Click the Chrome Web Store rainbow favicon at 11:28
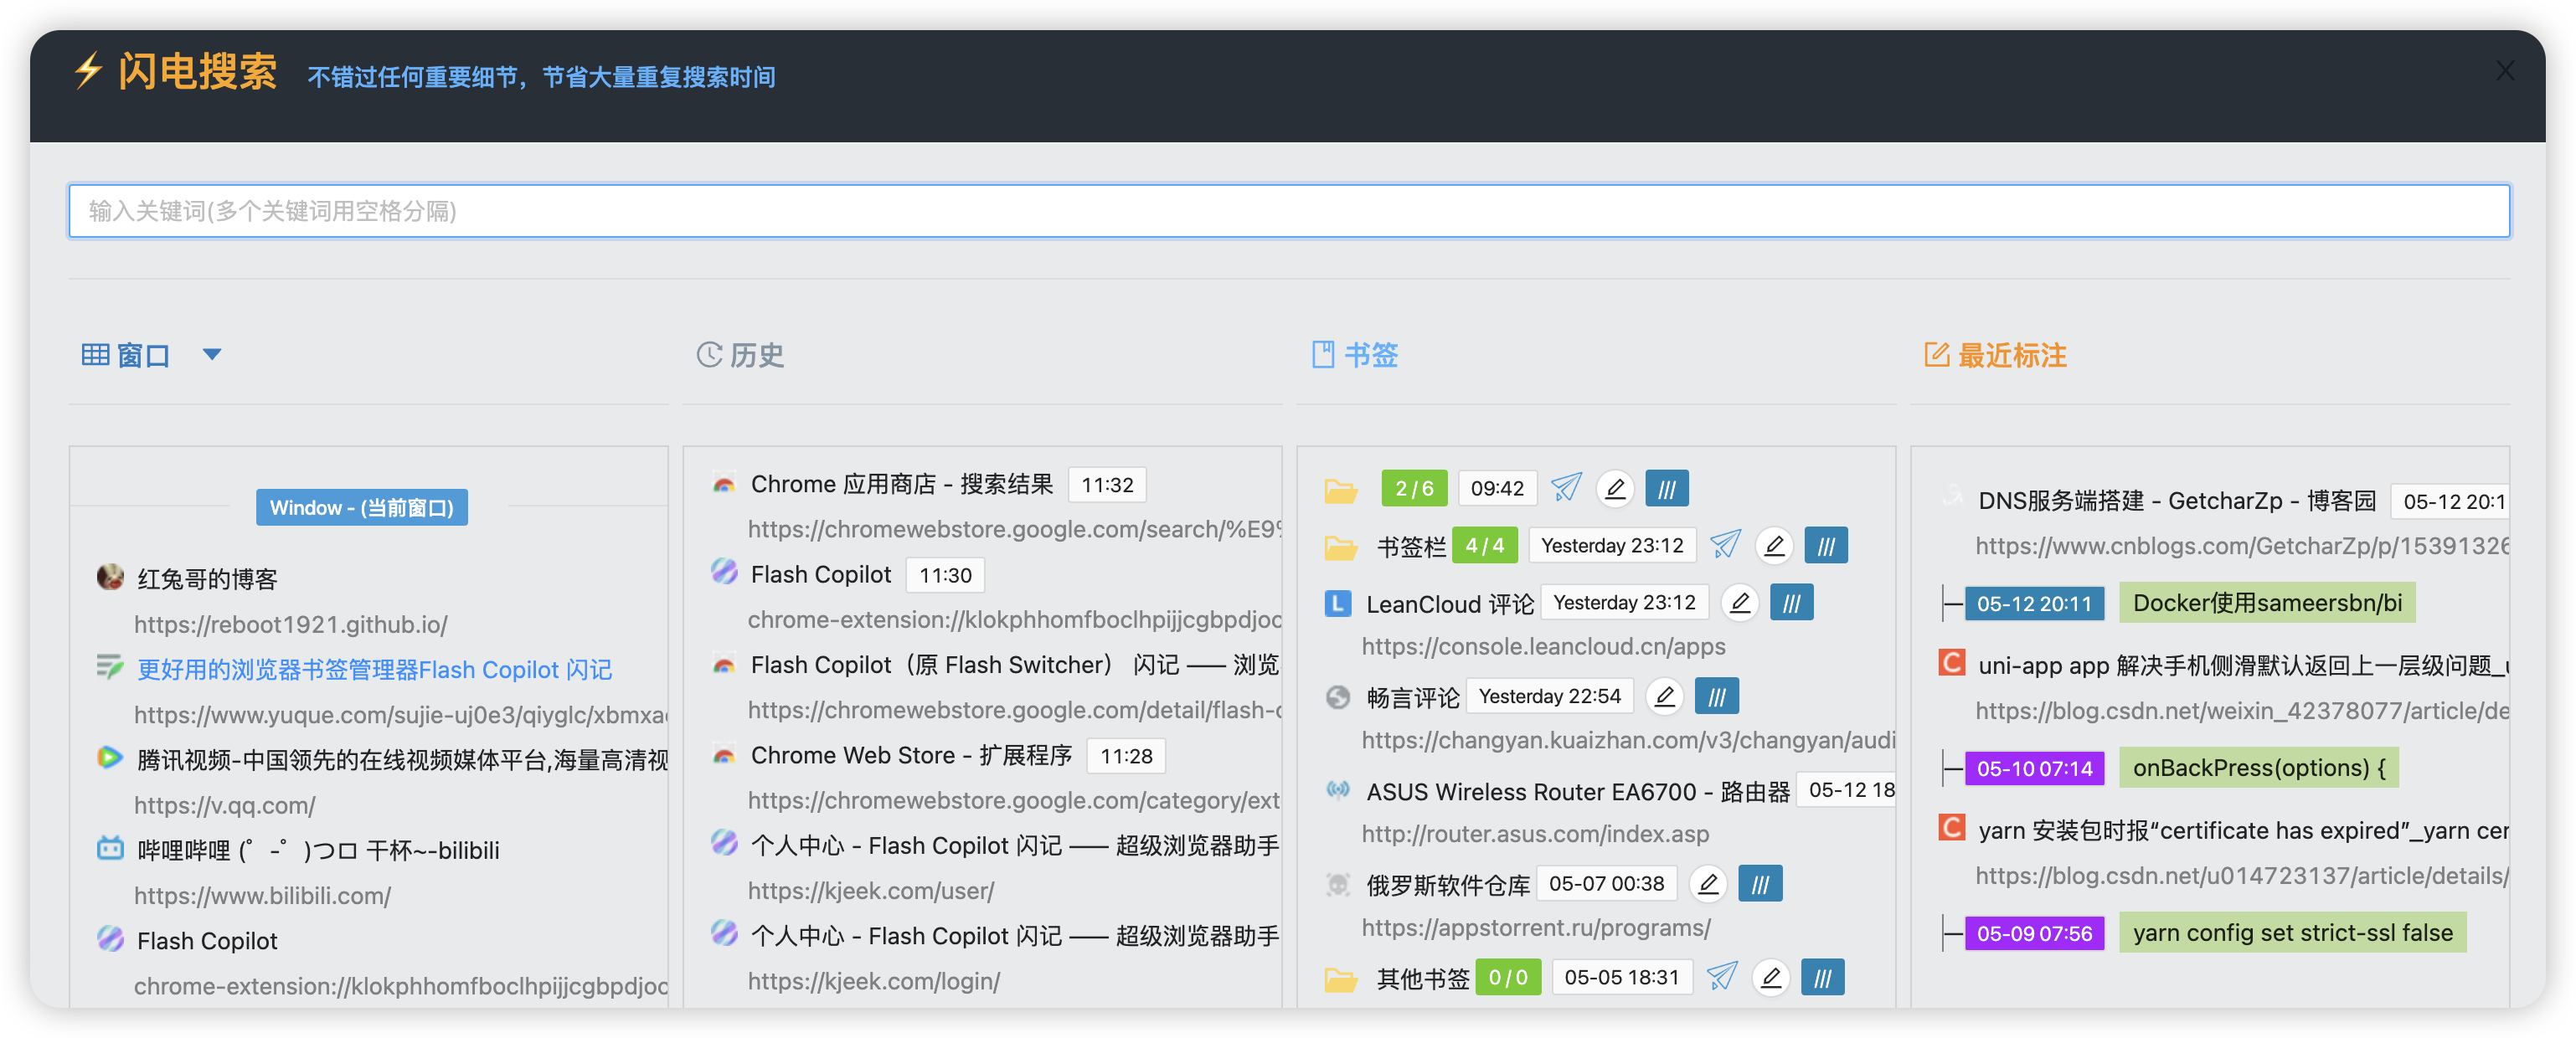The height and width of the screenshot is (1038, 2576). (724, 756)
